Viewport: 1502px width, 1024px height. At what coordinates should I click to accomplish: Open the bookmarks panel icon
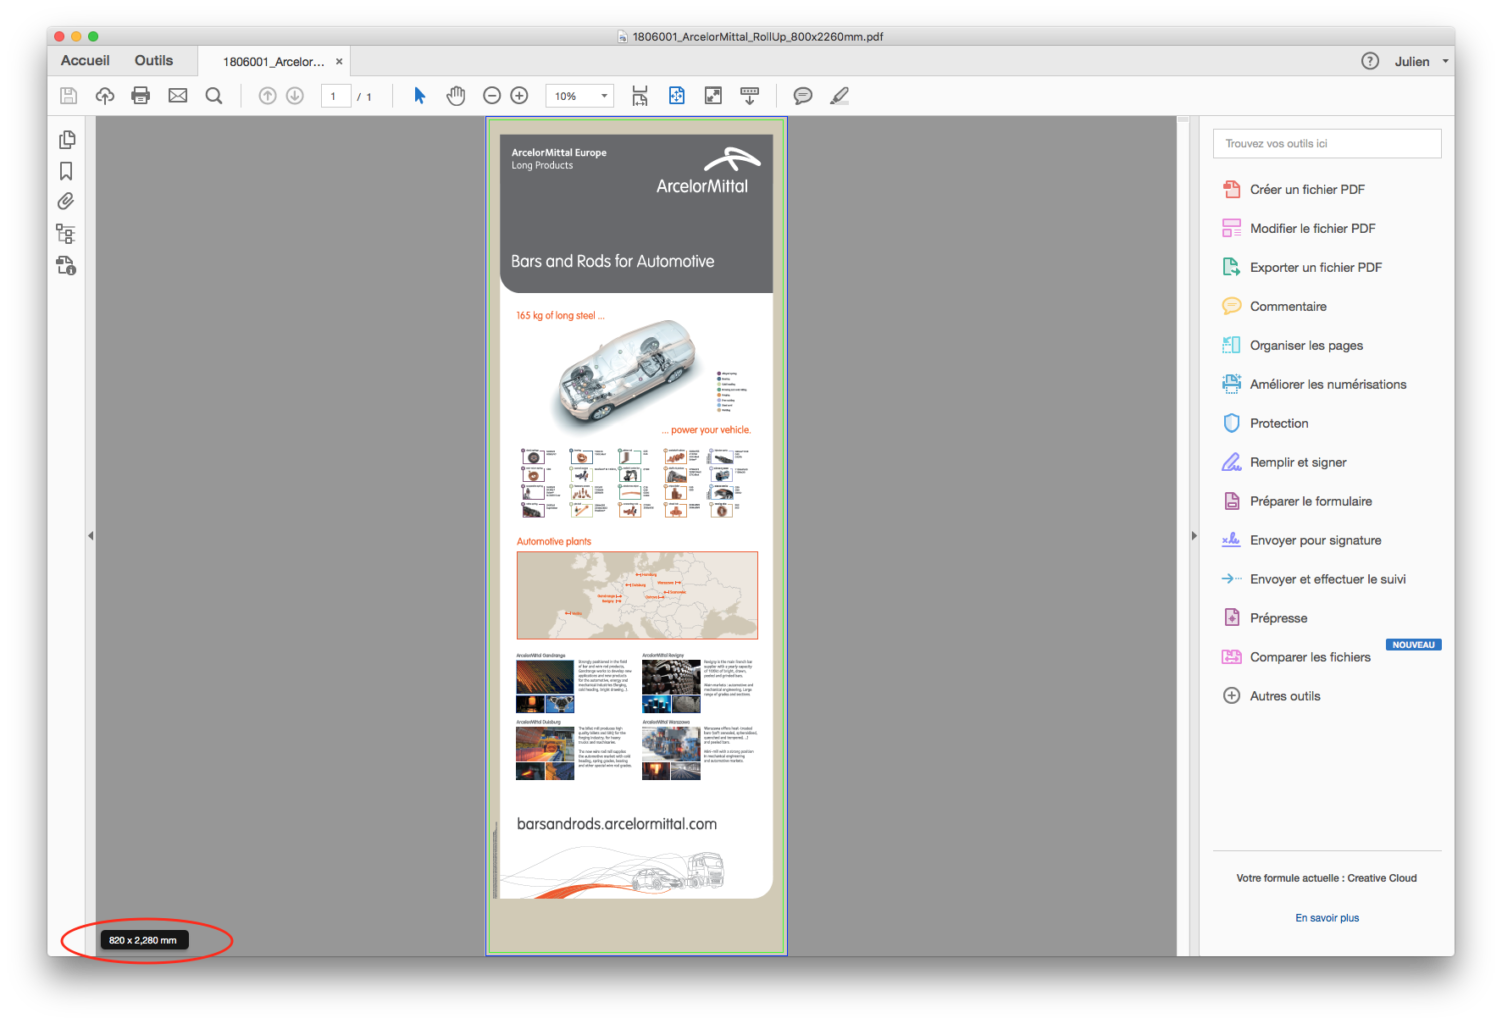click(67, 171)
